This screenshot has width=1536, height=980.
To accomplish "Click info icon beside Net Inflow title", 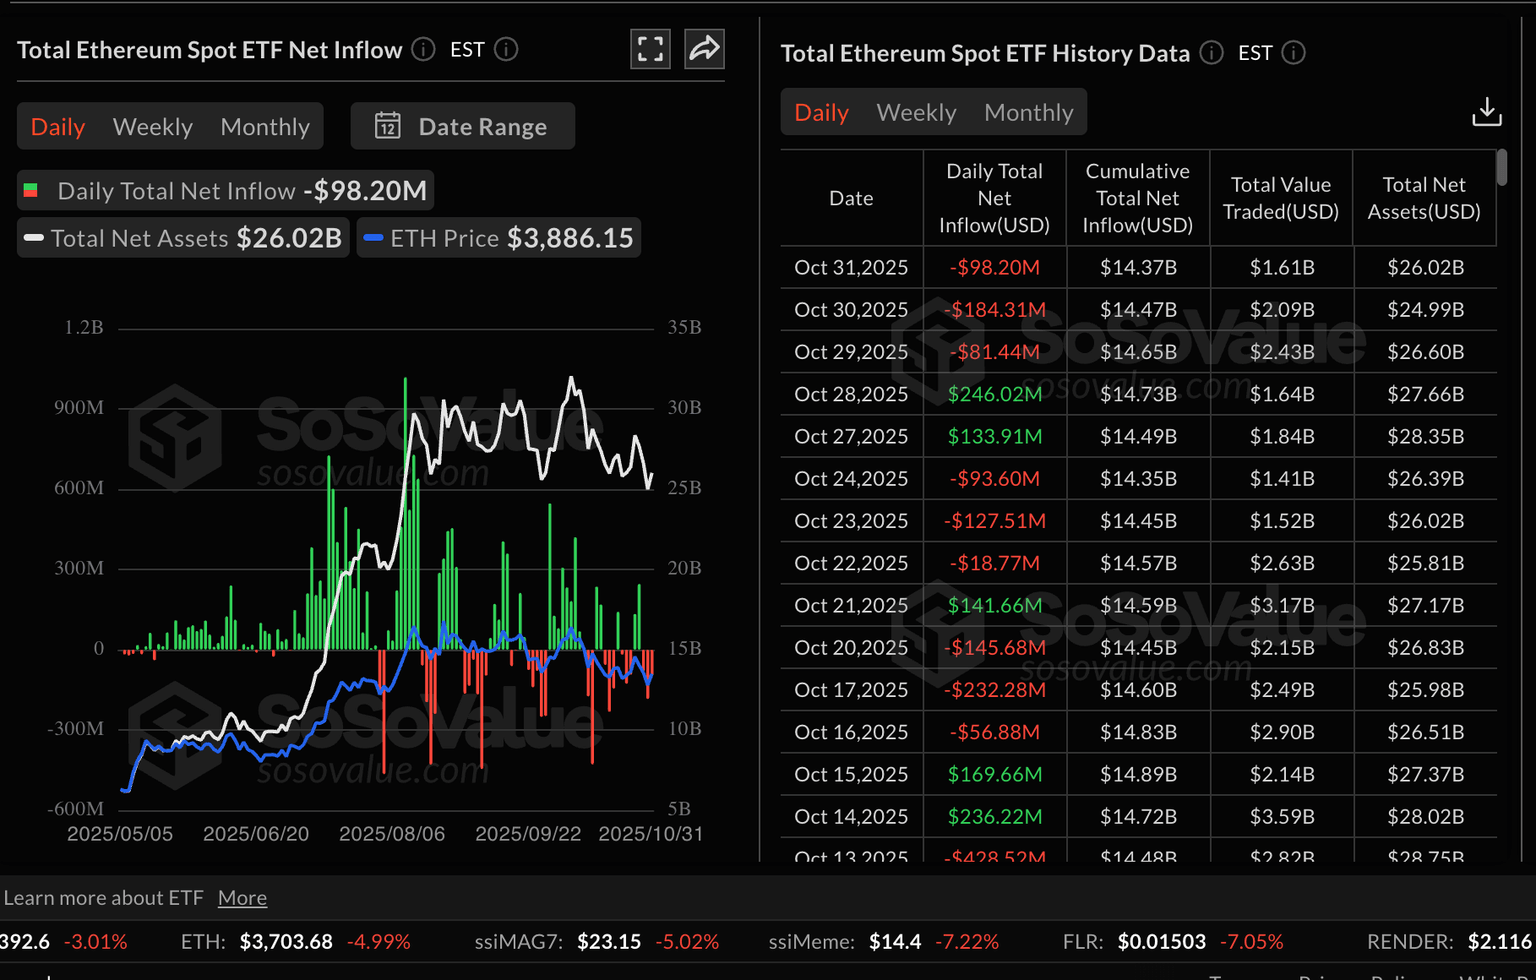I will tap(424, 49).
